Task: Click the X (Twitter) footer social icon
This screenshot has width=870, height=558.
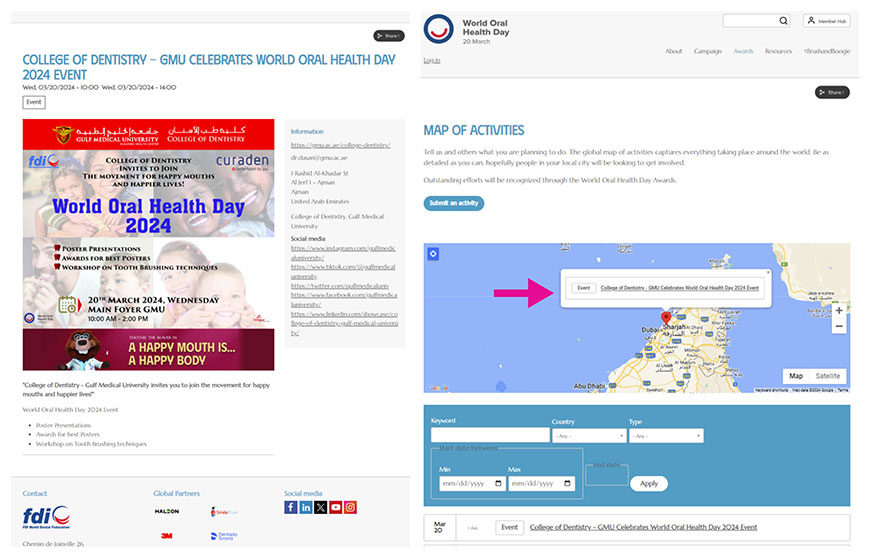Action: (x=321, y=507)
